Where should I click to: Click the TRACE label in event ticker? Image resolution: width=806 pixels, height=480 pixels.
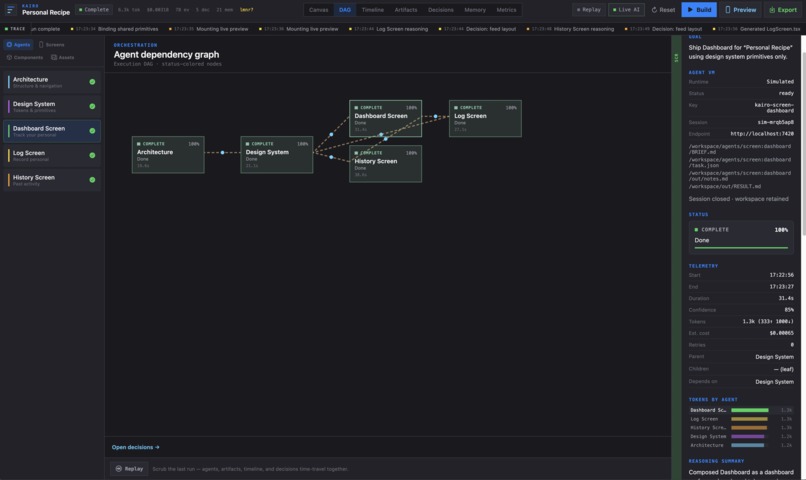tap(15, 29)
